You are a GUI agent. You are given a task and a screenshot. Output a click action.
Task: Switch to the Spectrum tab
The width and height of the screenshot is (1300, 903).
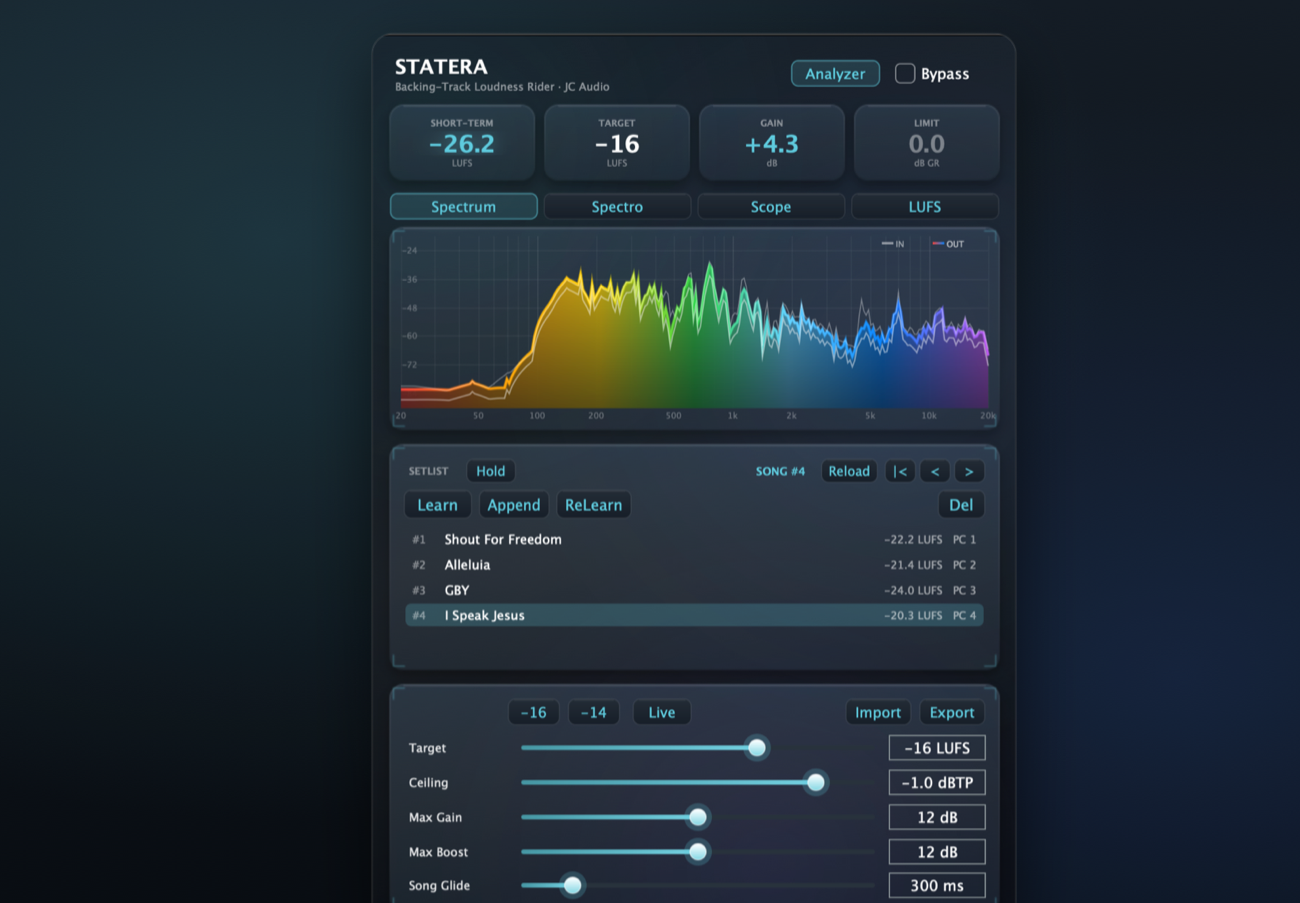463,207
